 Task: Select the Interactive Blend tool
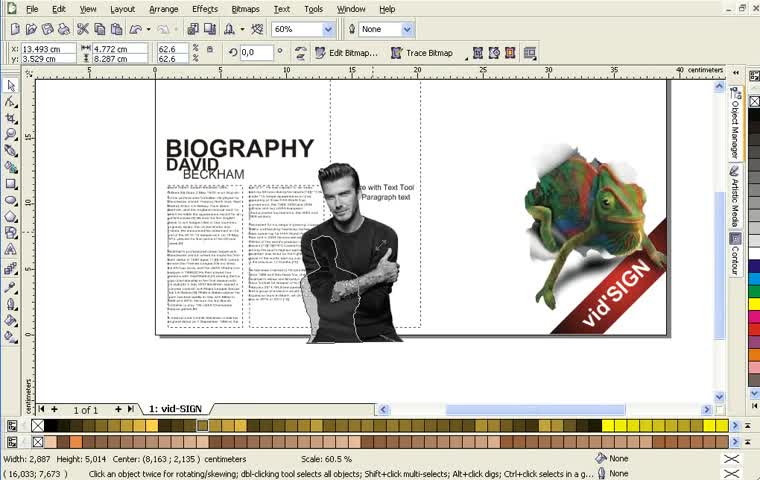pos(11,268)
